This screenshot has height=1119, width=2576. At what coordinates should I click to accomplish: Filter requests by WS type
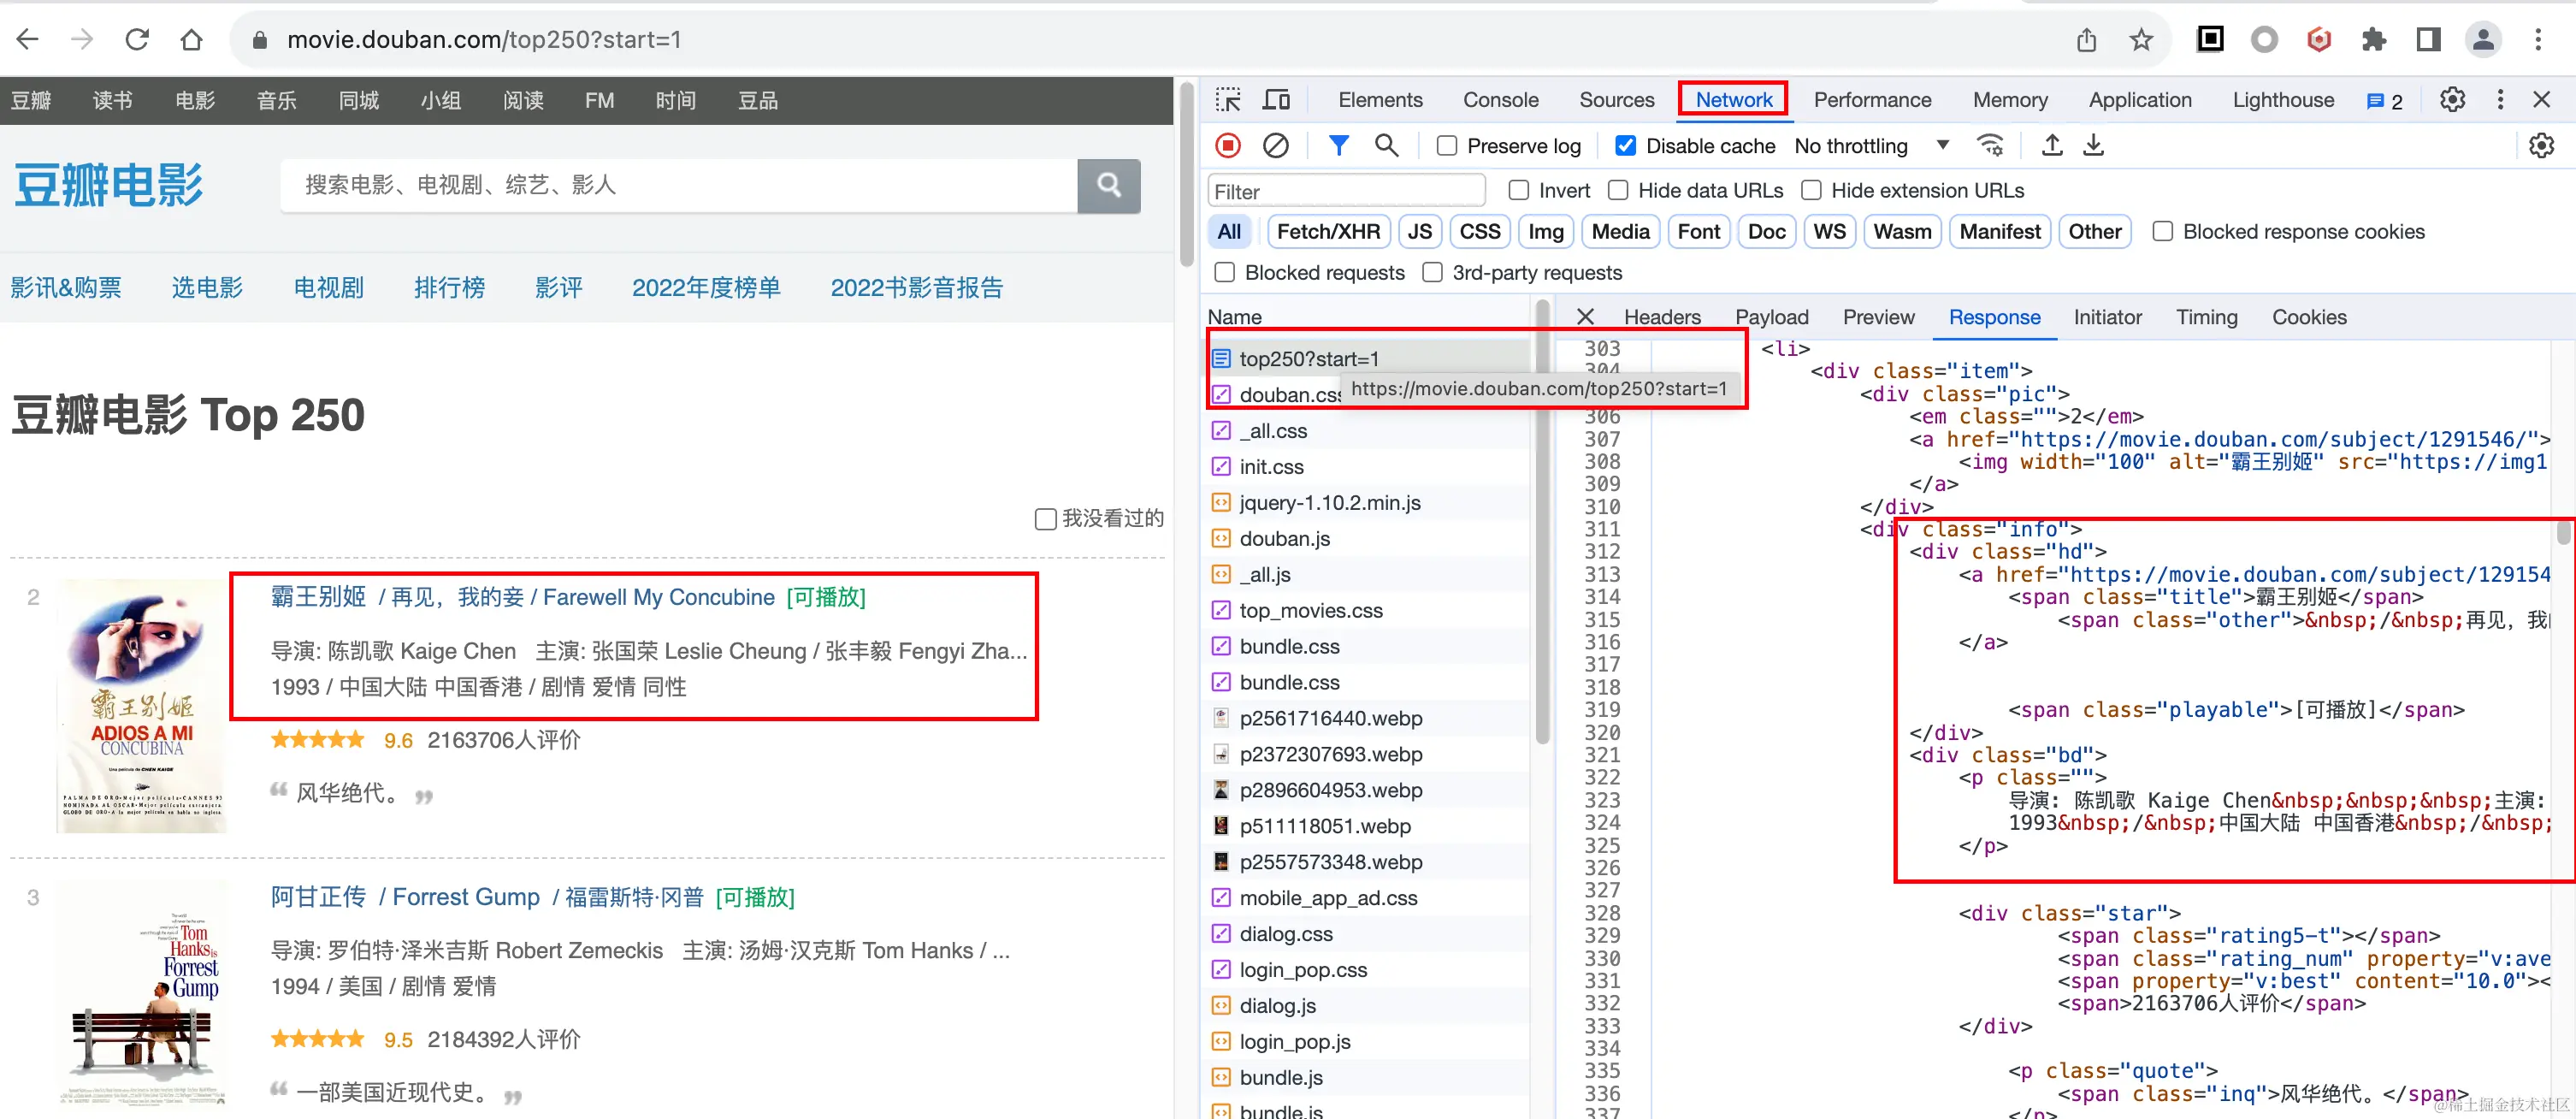(1829, 232)
